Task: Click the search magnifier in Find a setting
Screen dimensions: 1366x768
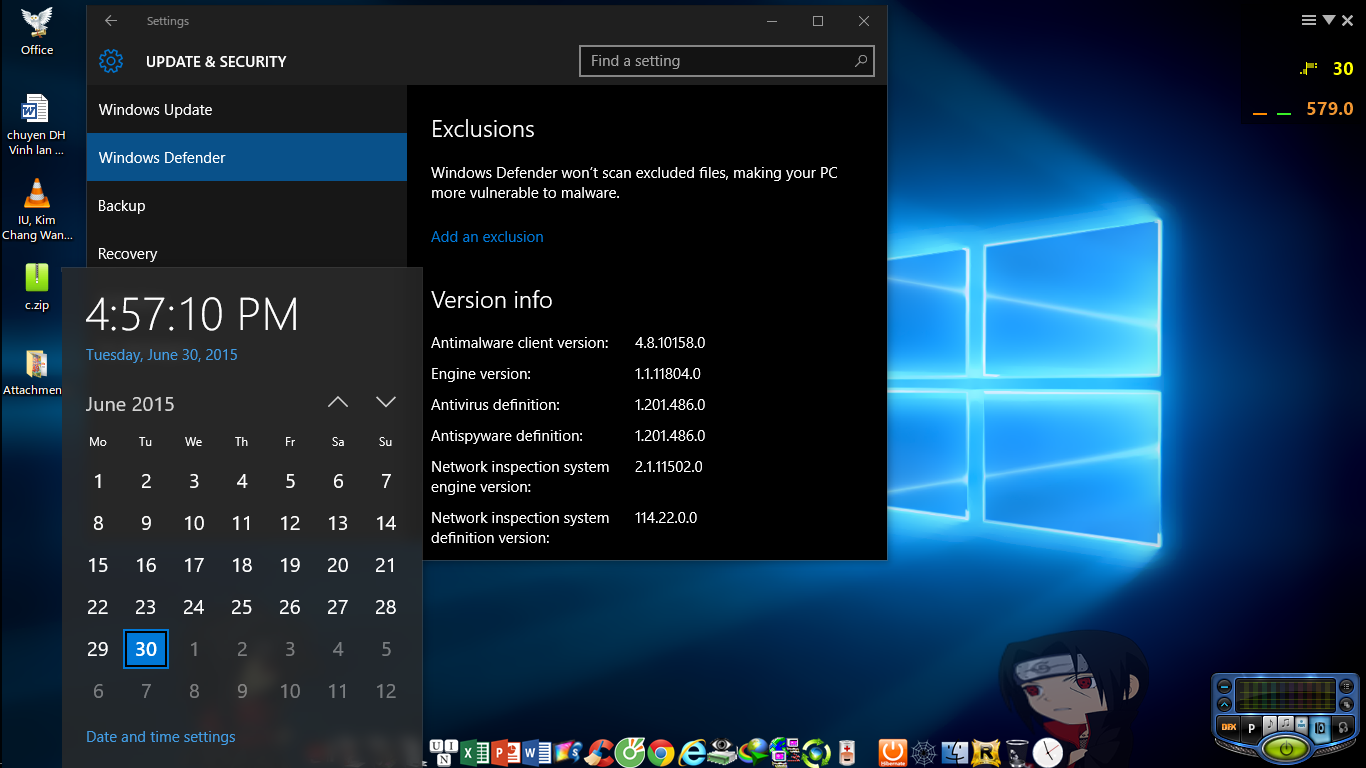Action: 860,61
